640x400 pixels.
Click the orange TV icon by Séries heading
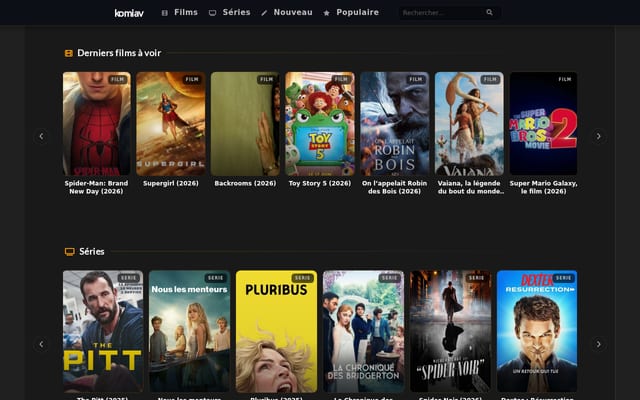coord(69,252)
